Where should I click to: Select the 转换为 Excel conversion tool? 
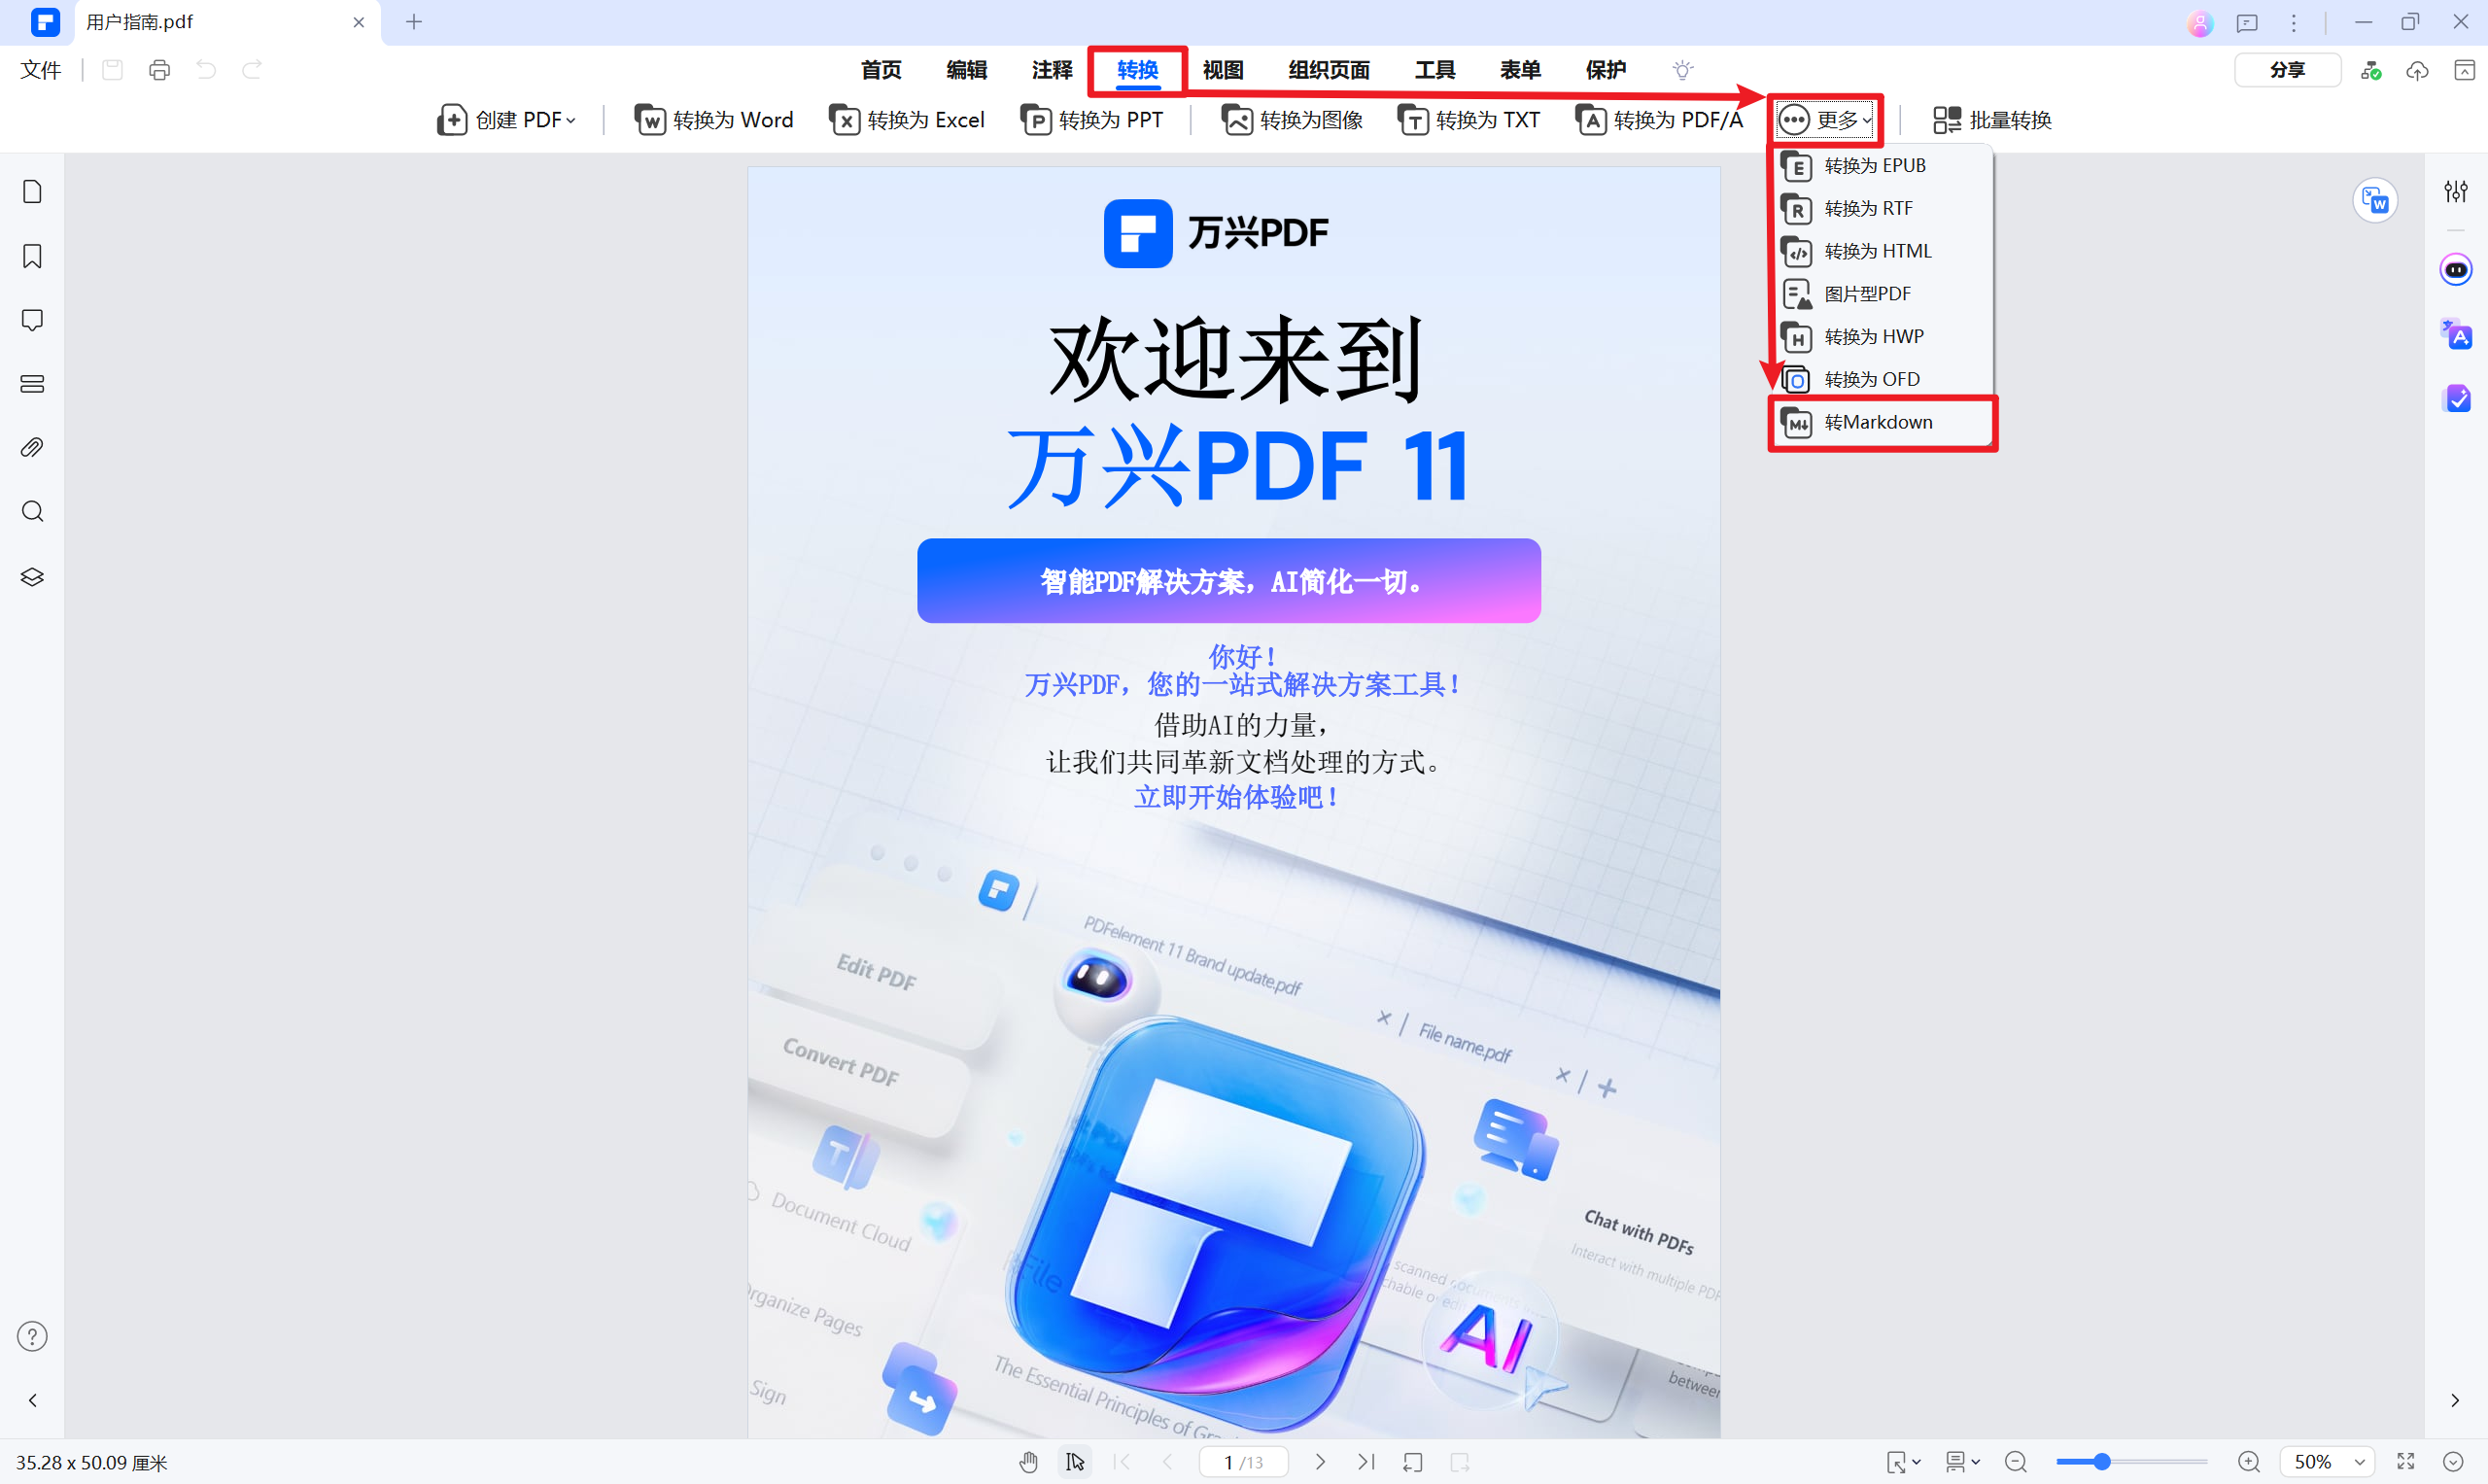tap(906, 119)
